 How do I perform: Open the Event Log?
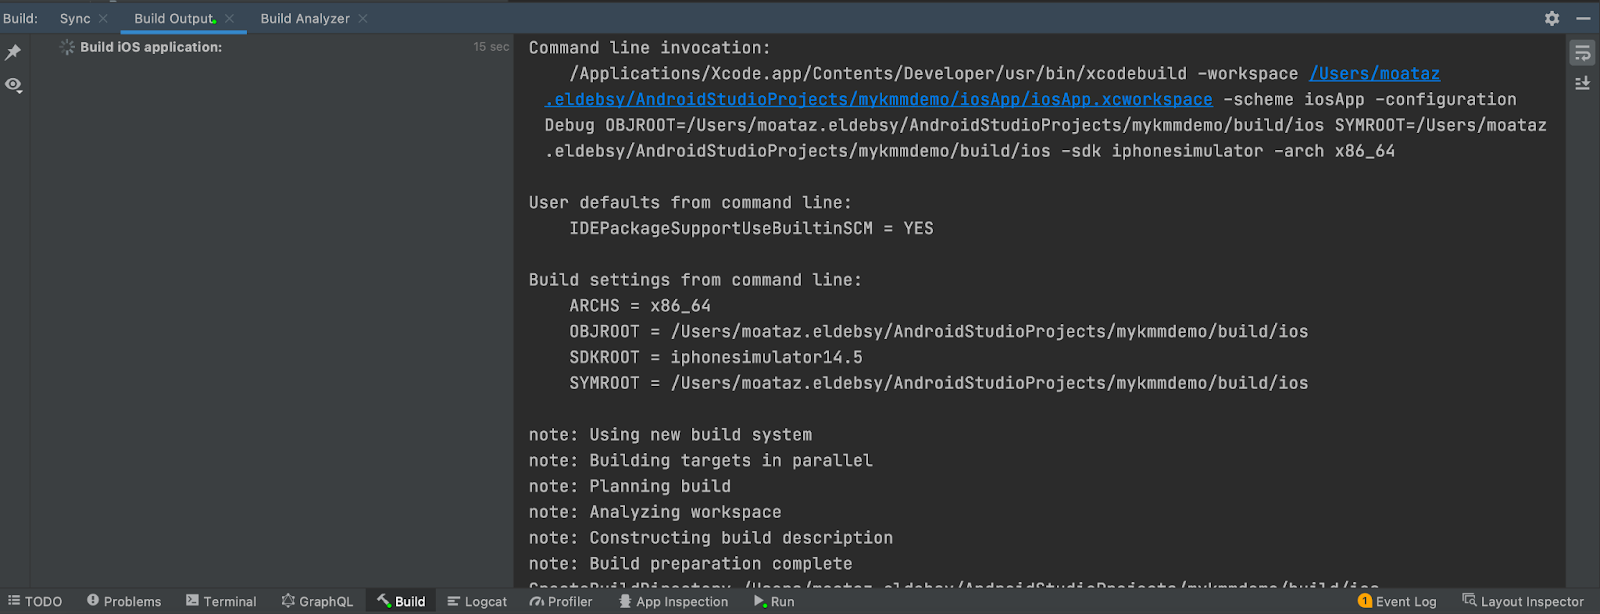point(1404,601)
